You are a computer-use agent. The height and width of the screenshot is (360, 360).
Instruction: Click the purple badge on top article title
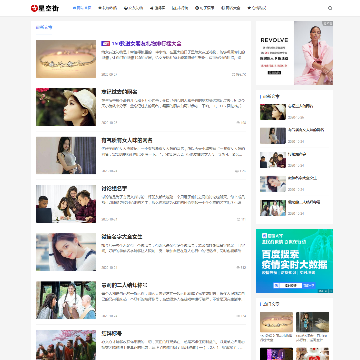pos(105,43)
